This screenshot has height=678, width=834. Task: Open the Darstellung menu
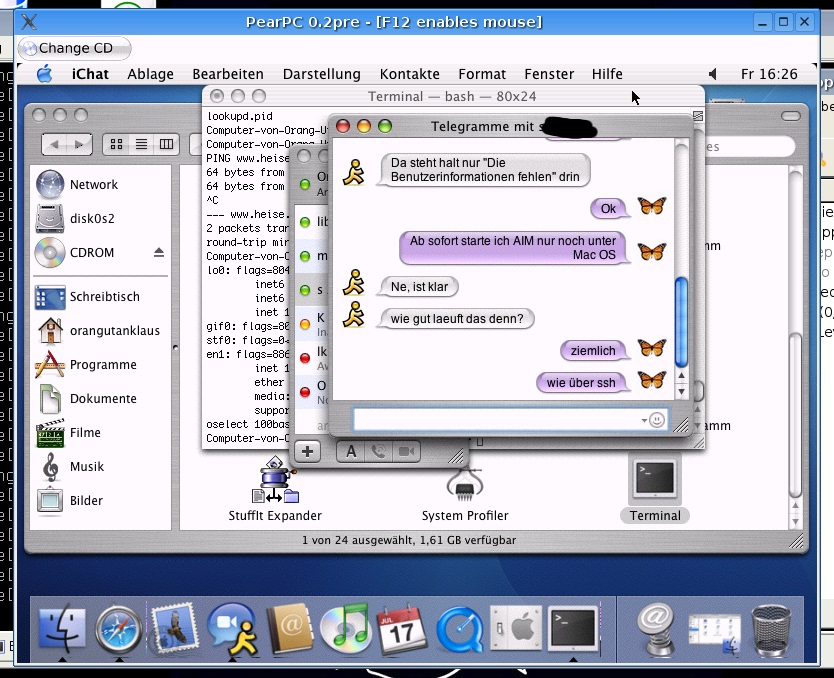322,74
